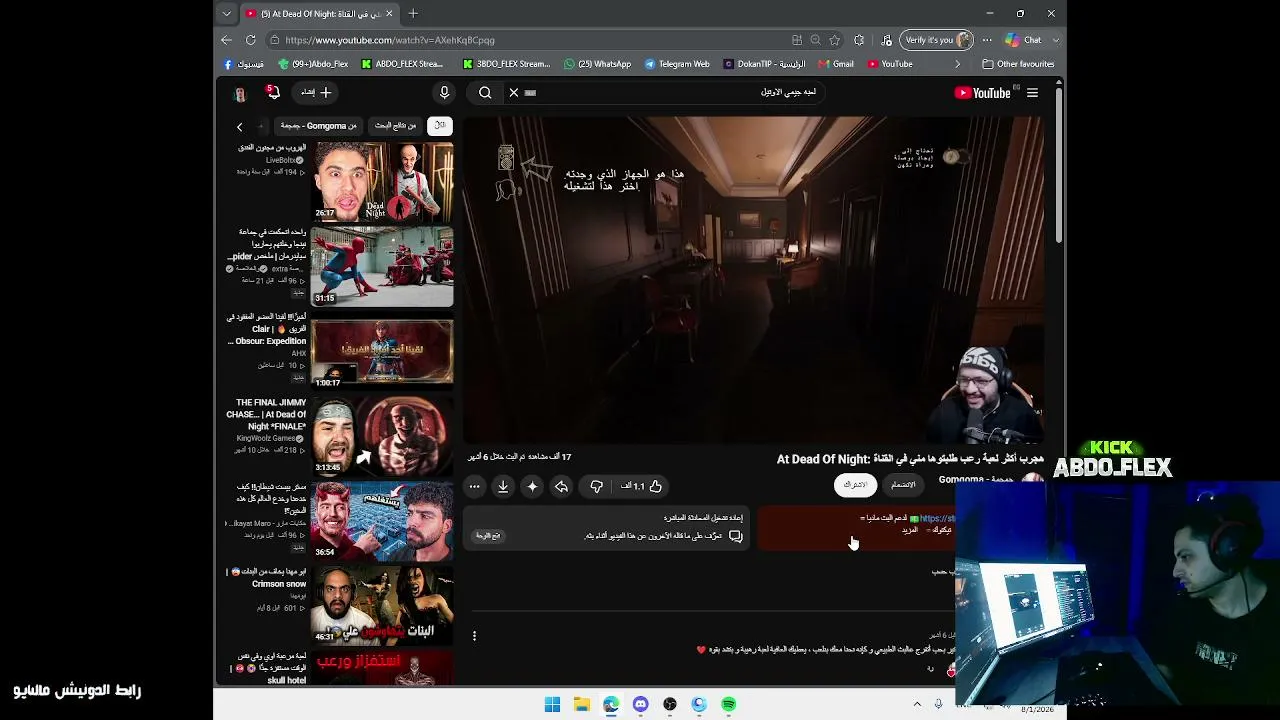Image resolution: width=1280 pixels, height=720 pixels.
Task: Expand the description with the المزيد link
Action: [x=909, y=530]
